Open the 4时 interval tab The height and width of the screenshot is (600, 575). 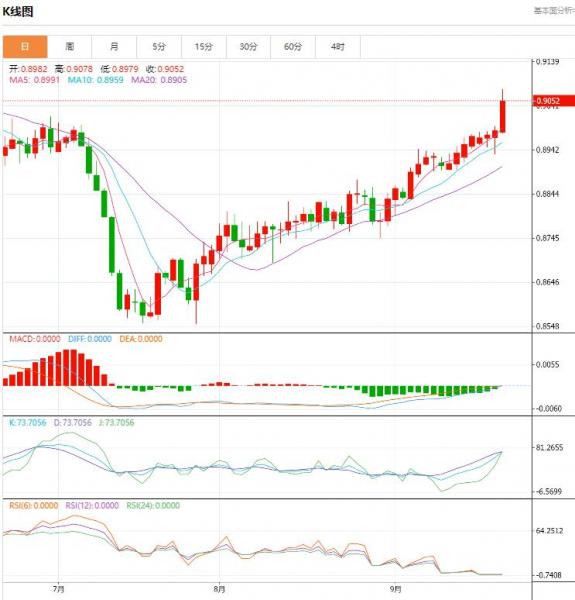pos(338,47)
